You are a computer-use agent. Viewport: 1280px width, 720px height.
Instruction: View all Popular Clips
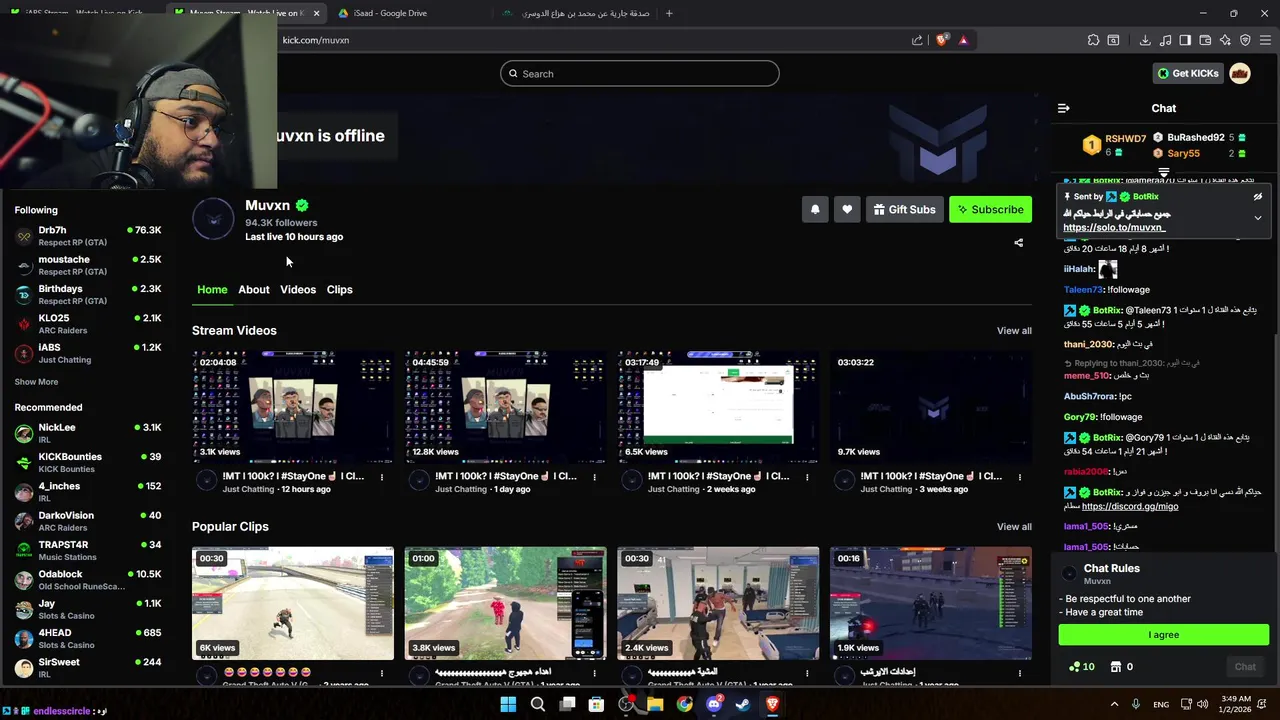click(x=1014, y=527)
